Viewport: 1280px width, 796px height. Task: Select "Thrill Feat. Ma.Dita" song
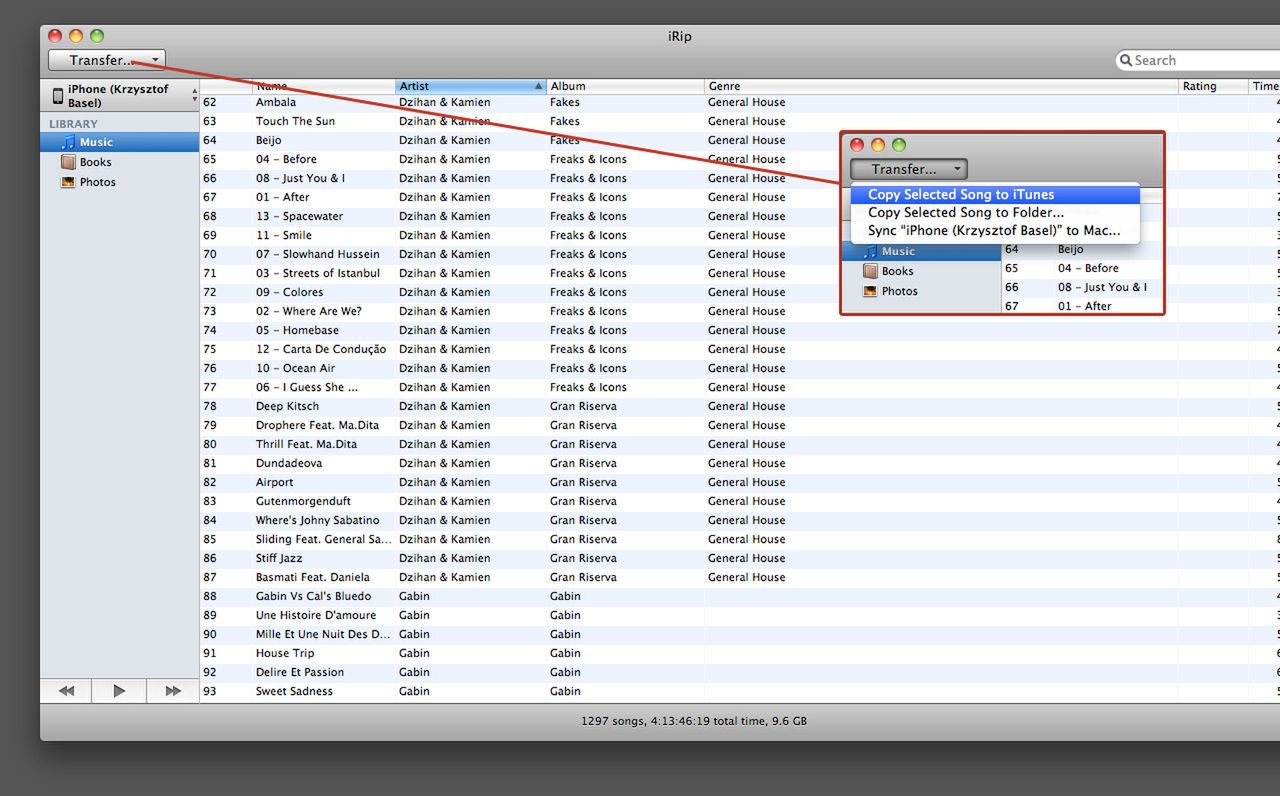pos(306,444)
